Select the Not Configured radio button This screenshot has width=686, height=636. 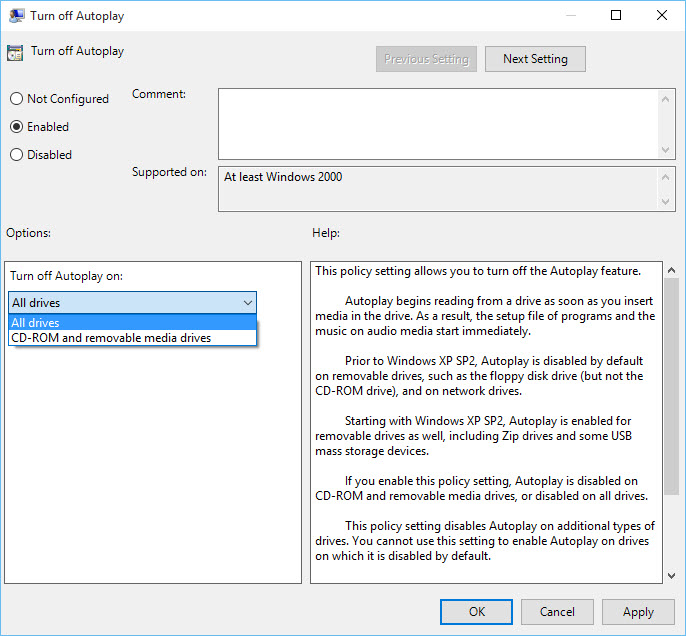click(16, 99)
